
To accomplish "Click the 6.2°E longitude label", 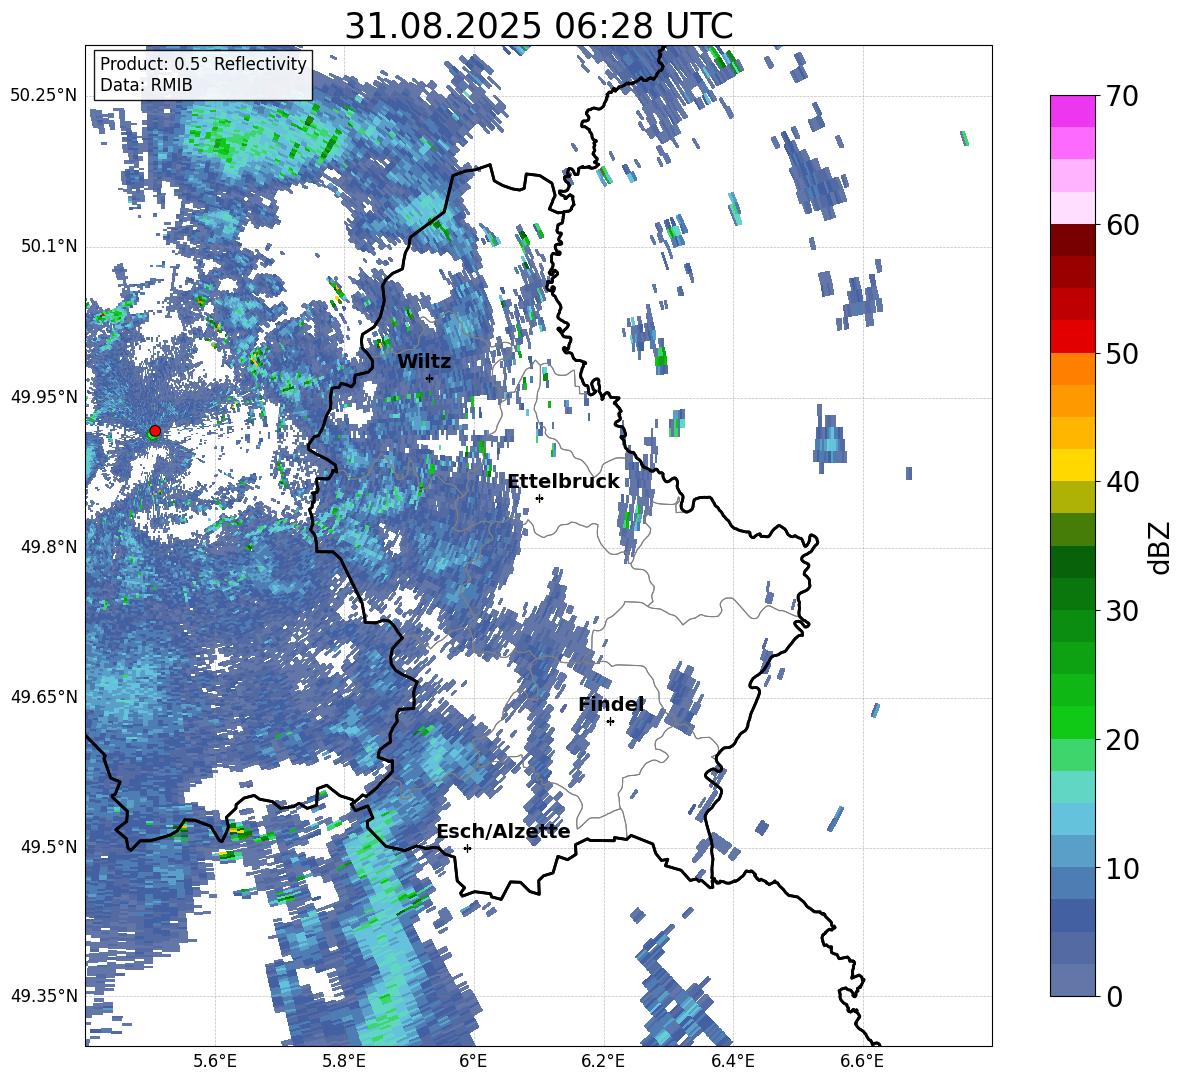I will (603, 1061).
